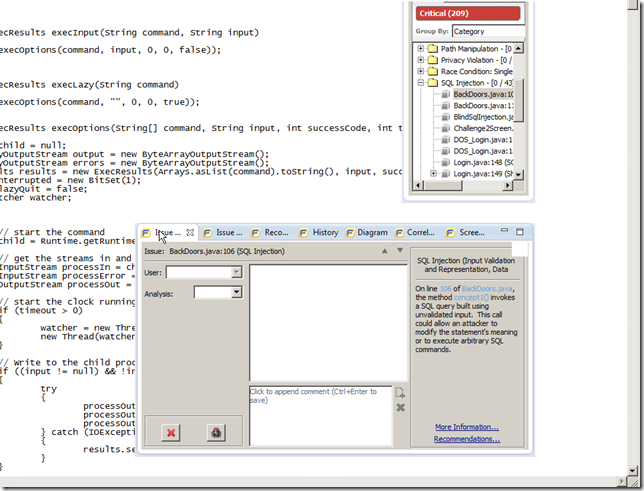Open the Recommendations link

(467, 439)
